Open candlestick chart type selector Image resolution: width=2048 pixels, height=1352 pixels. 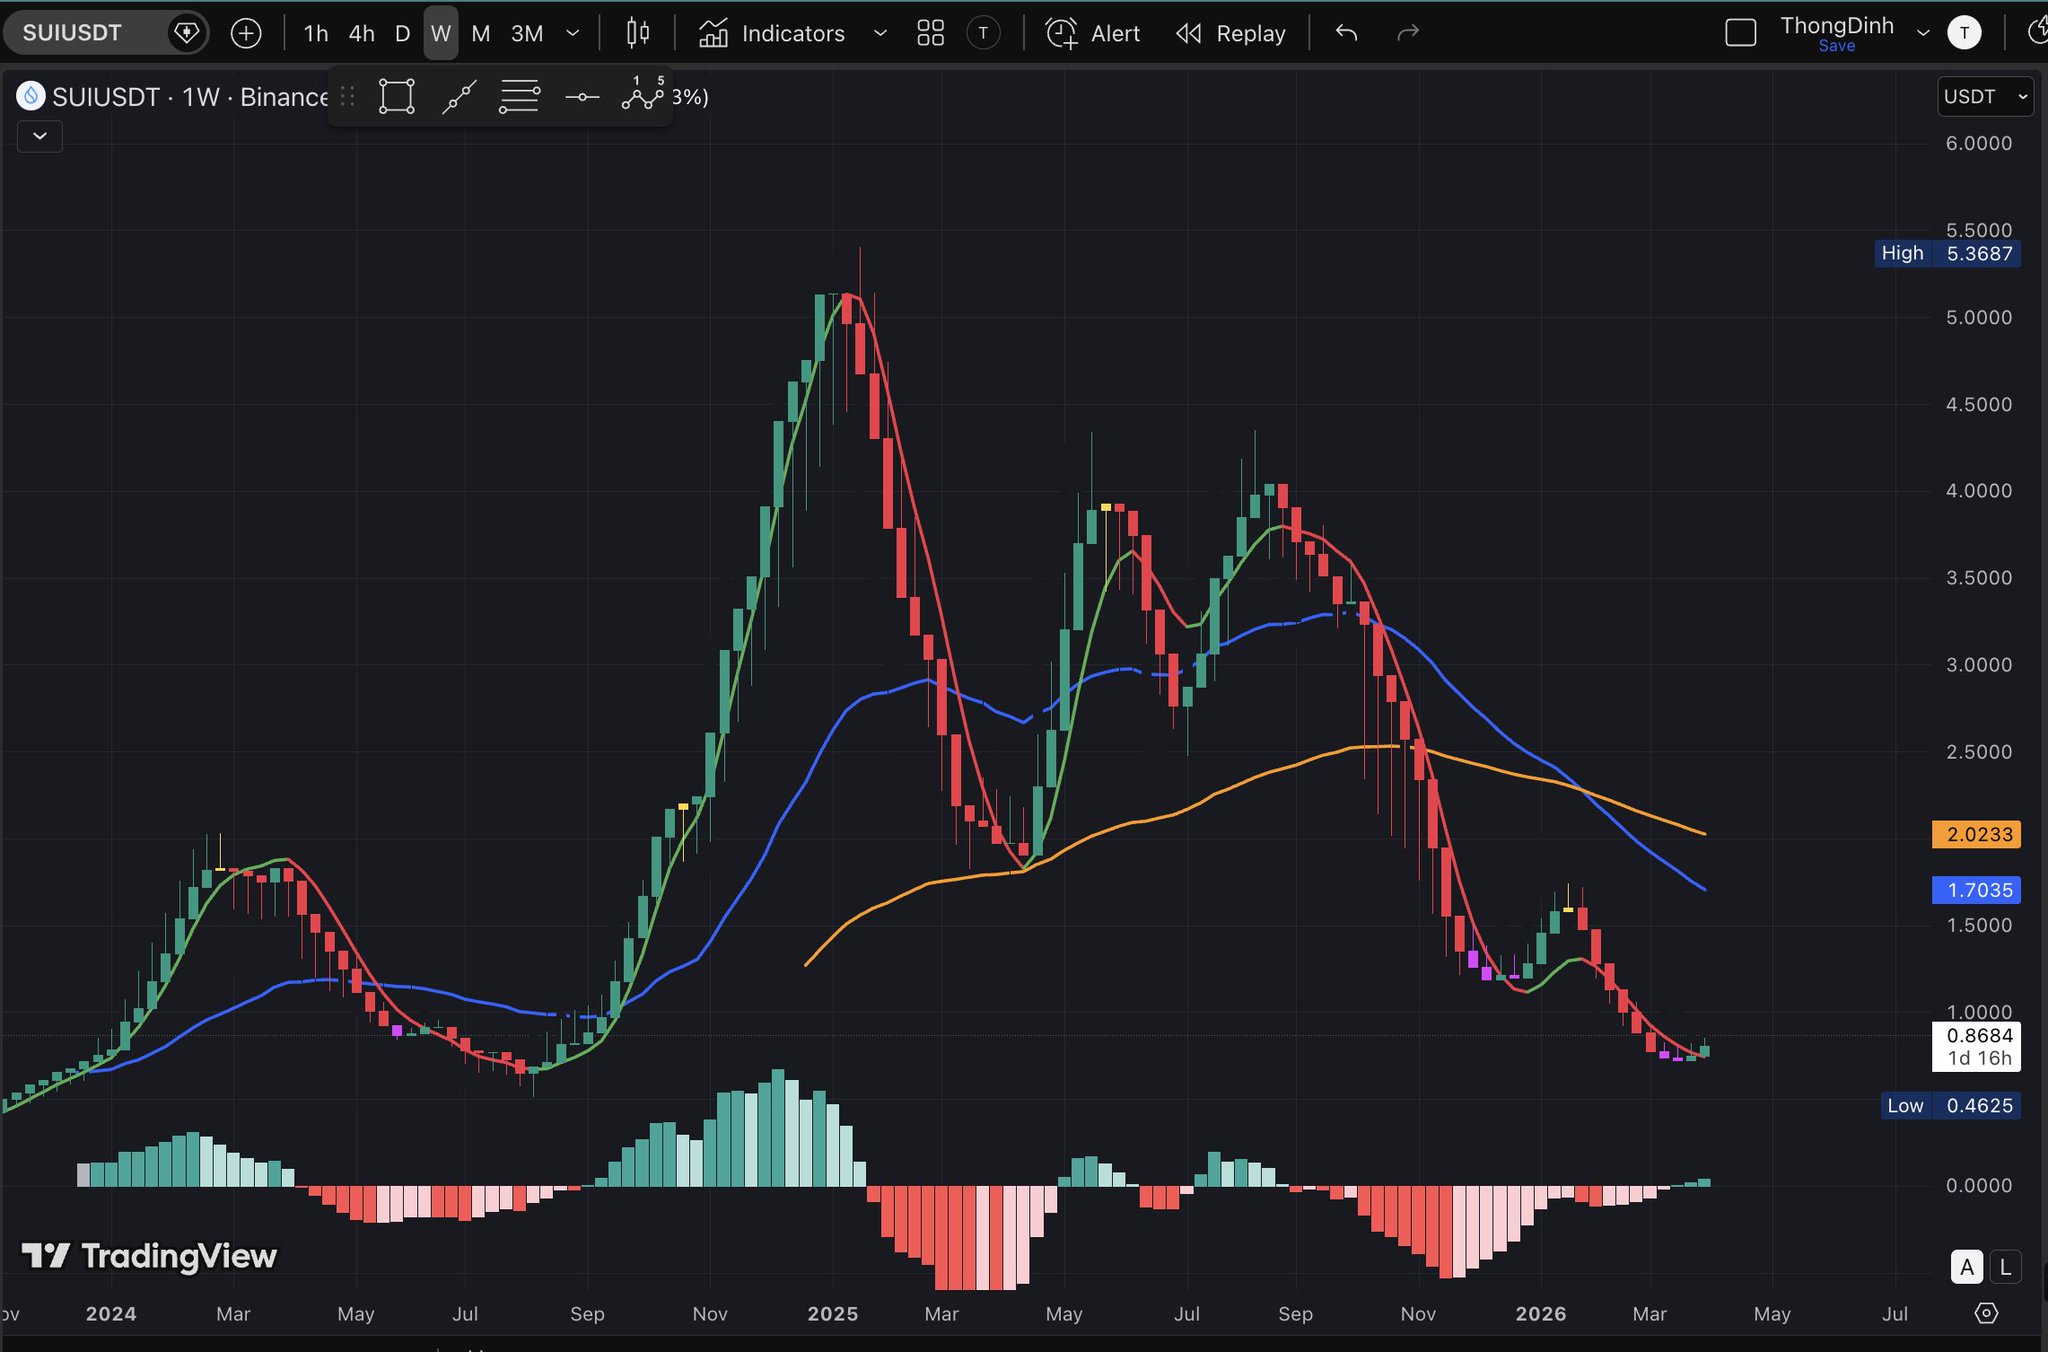[637, 33]
